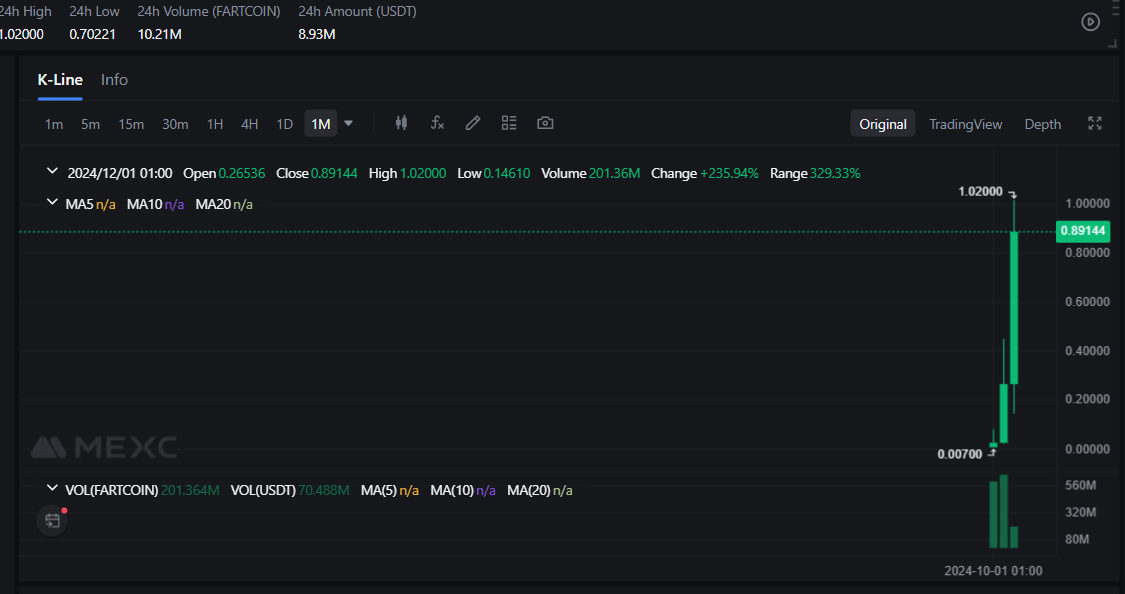Open the chart settings list icon

pos(509,123)
